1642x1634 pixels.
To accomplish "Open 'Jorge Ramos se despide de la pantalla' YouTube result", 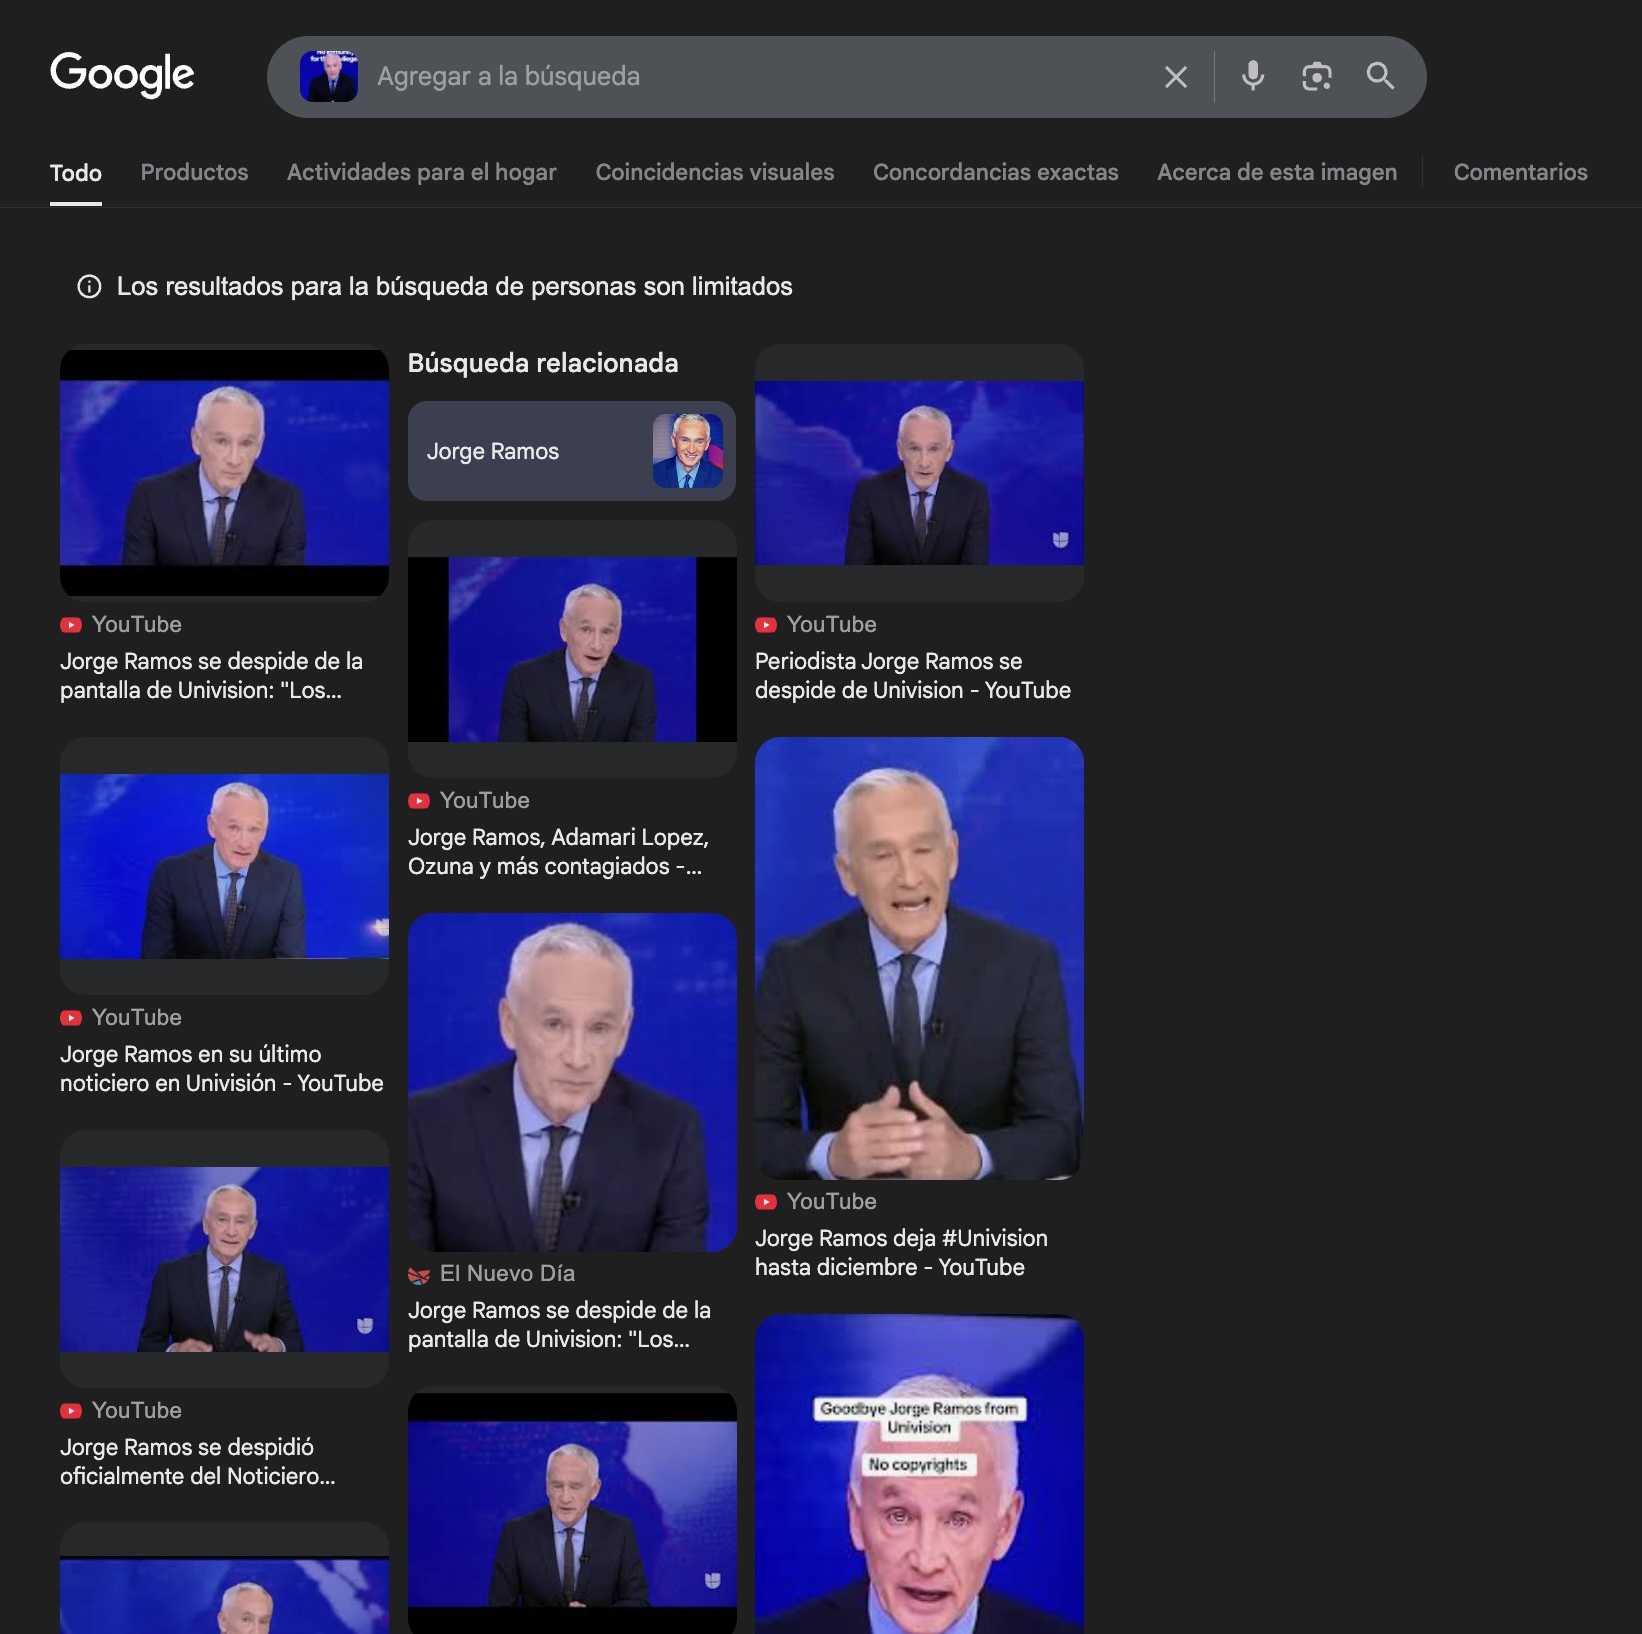I will (211, 675).
